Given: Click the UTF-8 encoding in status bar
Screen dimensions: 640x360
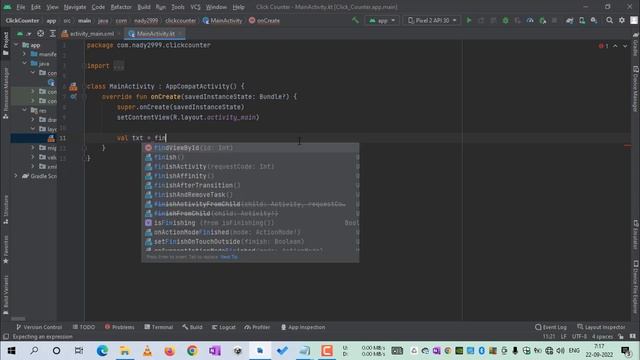Looking at the screenshot, I should click(579, 336).
